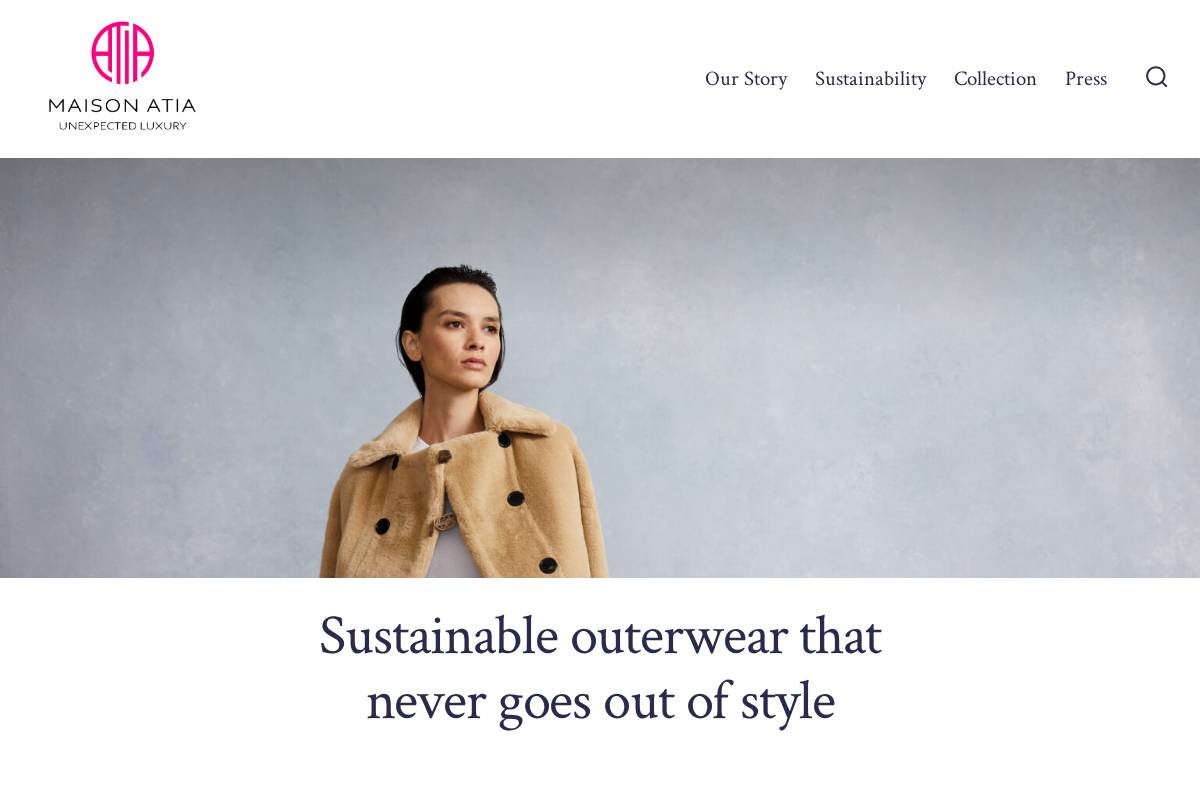Click the metal clasp on the coat
This screenshot has width=1200, height=800.
445,521
